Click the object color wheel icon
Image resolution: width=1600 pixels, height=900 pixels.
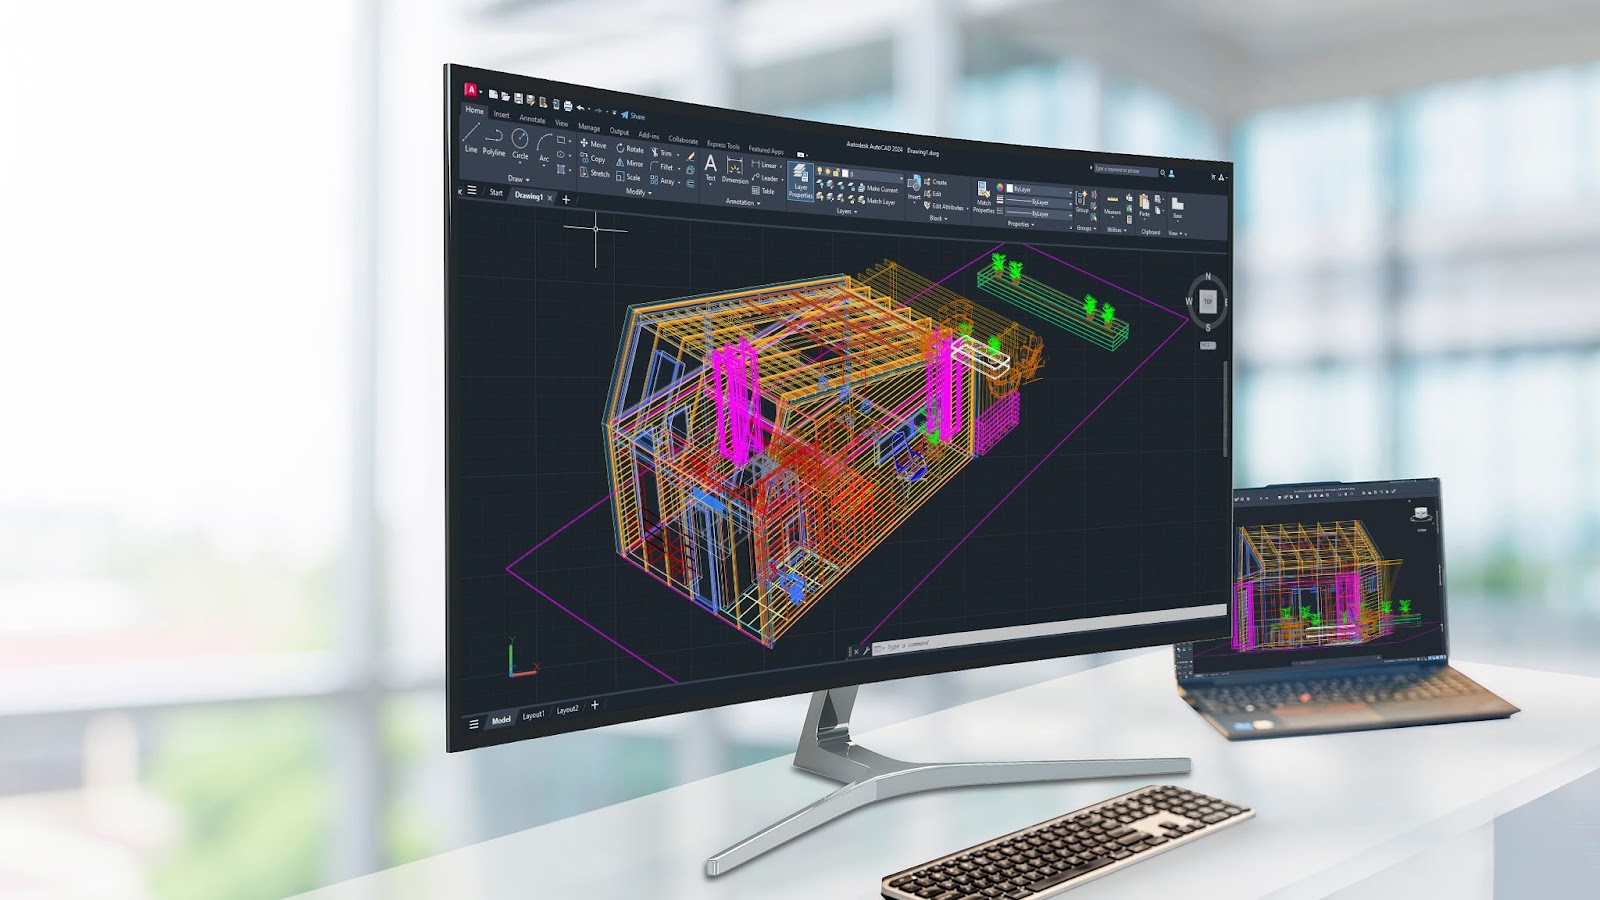coord(1000,187)
